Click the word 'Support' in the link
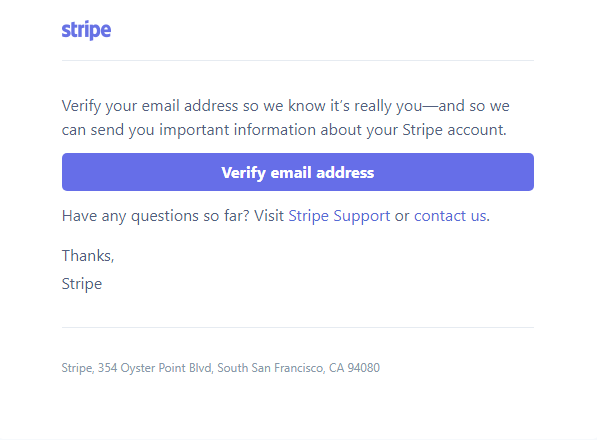Image resolution: width=597 pixels, height=440 pixels. coord(362,216)
